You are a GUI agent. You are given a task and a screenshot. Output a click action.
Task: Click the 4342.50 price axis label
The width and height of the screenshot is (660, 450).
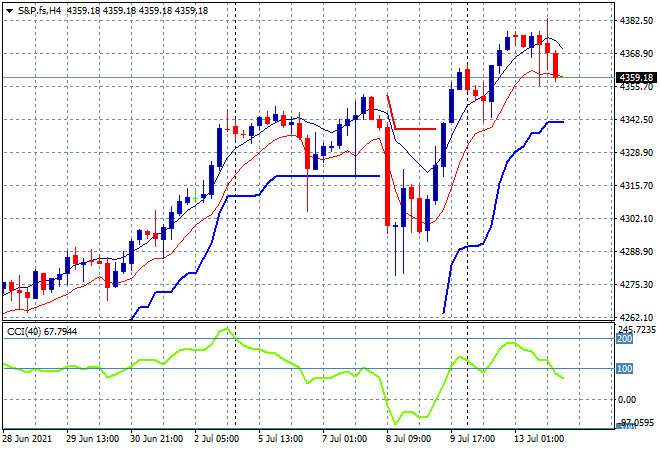[636, 120]
